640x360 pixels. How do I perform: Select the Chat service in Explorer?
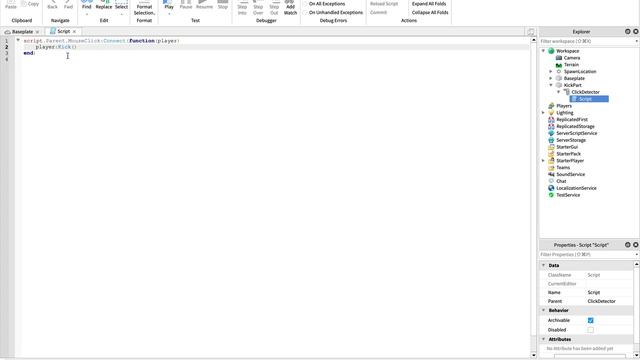(x=561, y=181)
